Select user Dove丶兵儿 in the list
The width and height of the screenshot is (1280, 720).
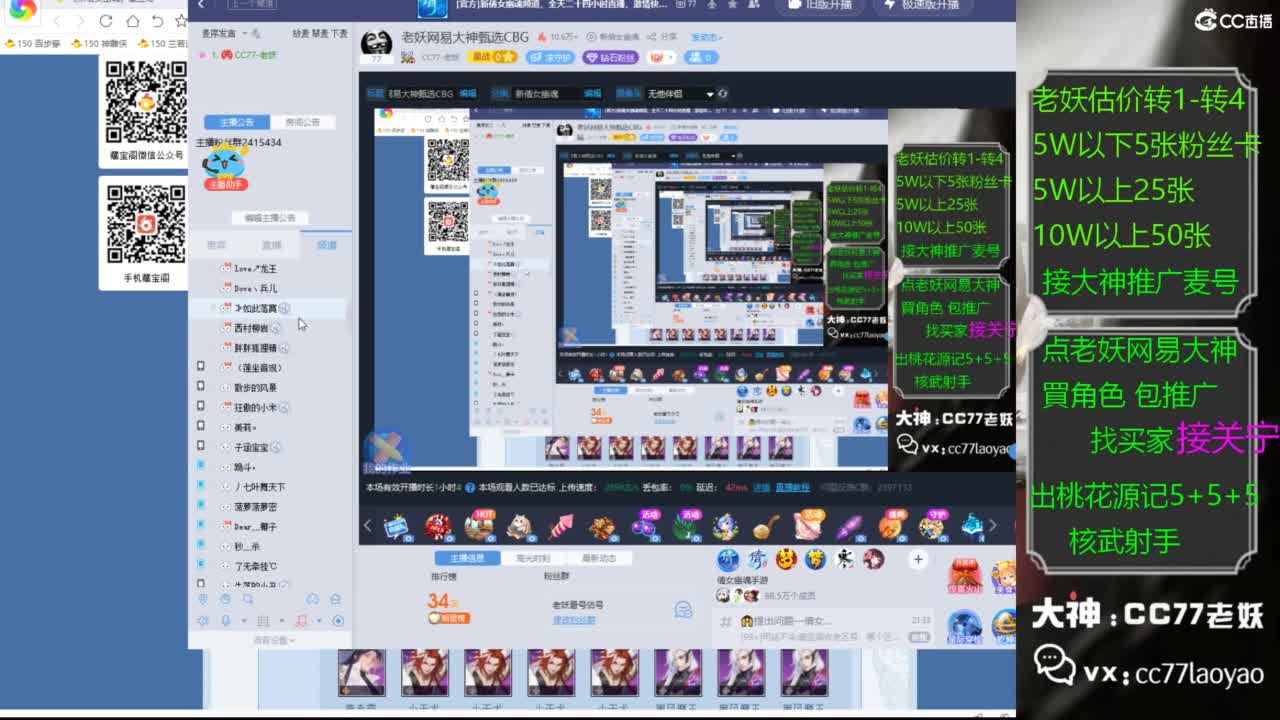tap(255, 289)
